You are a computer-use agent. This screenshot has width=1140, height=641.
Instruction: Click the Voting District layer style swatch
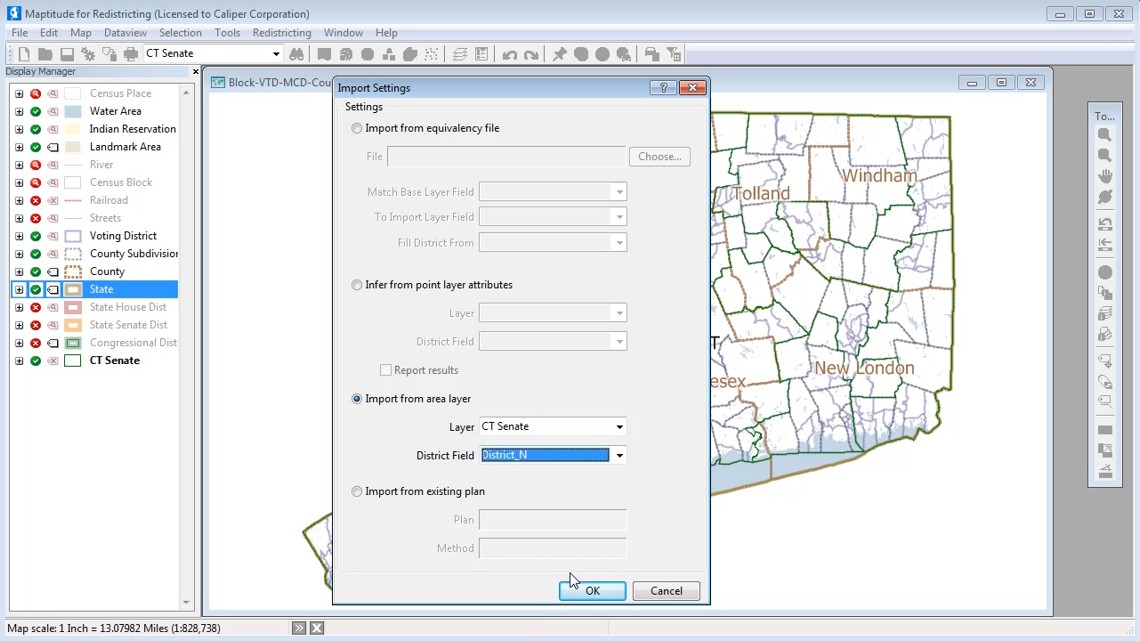click(x=73, y=236)
